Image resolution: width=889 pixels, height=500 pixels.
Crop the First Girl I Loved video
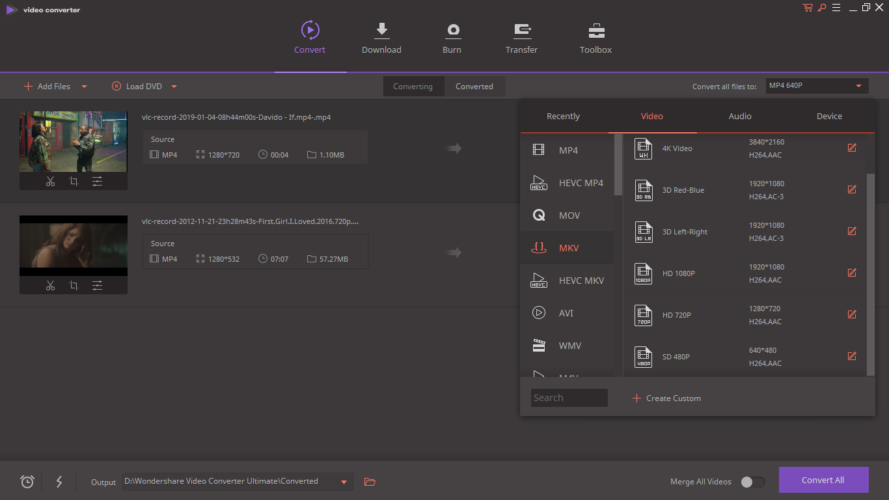pos(74,286)
